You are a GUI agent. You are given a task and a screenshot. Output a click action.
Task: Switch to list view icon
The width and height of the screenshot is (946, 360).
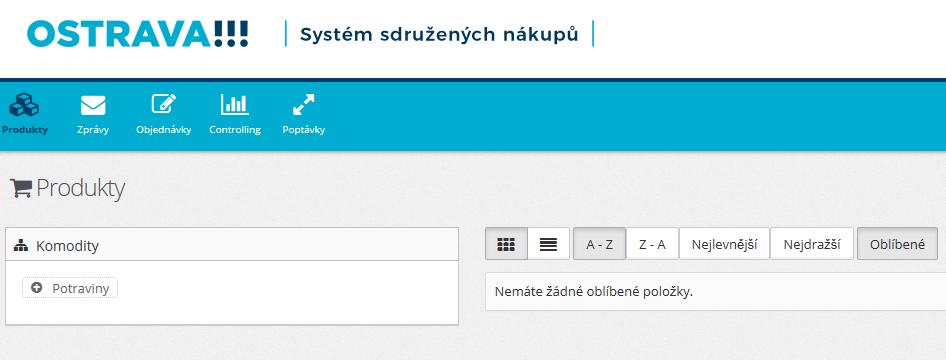(548, 244)
